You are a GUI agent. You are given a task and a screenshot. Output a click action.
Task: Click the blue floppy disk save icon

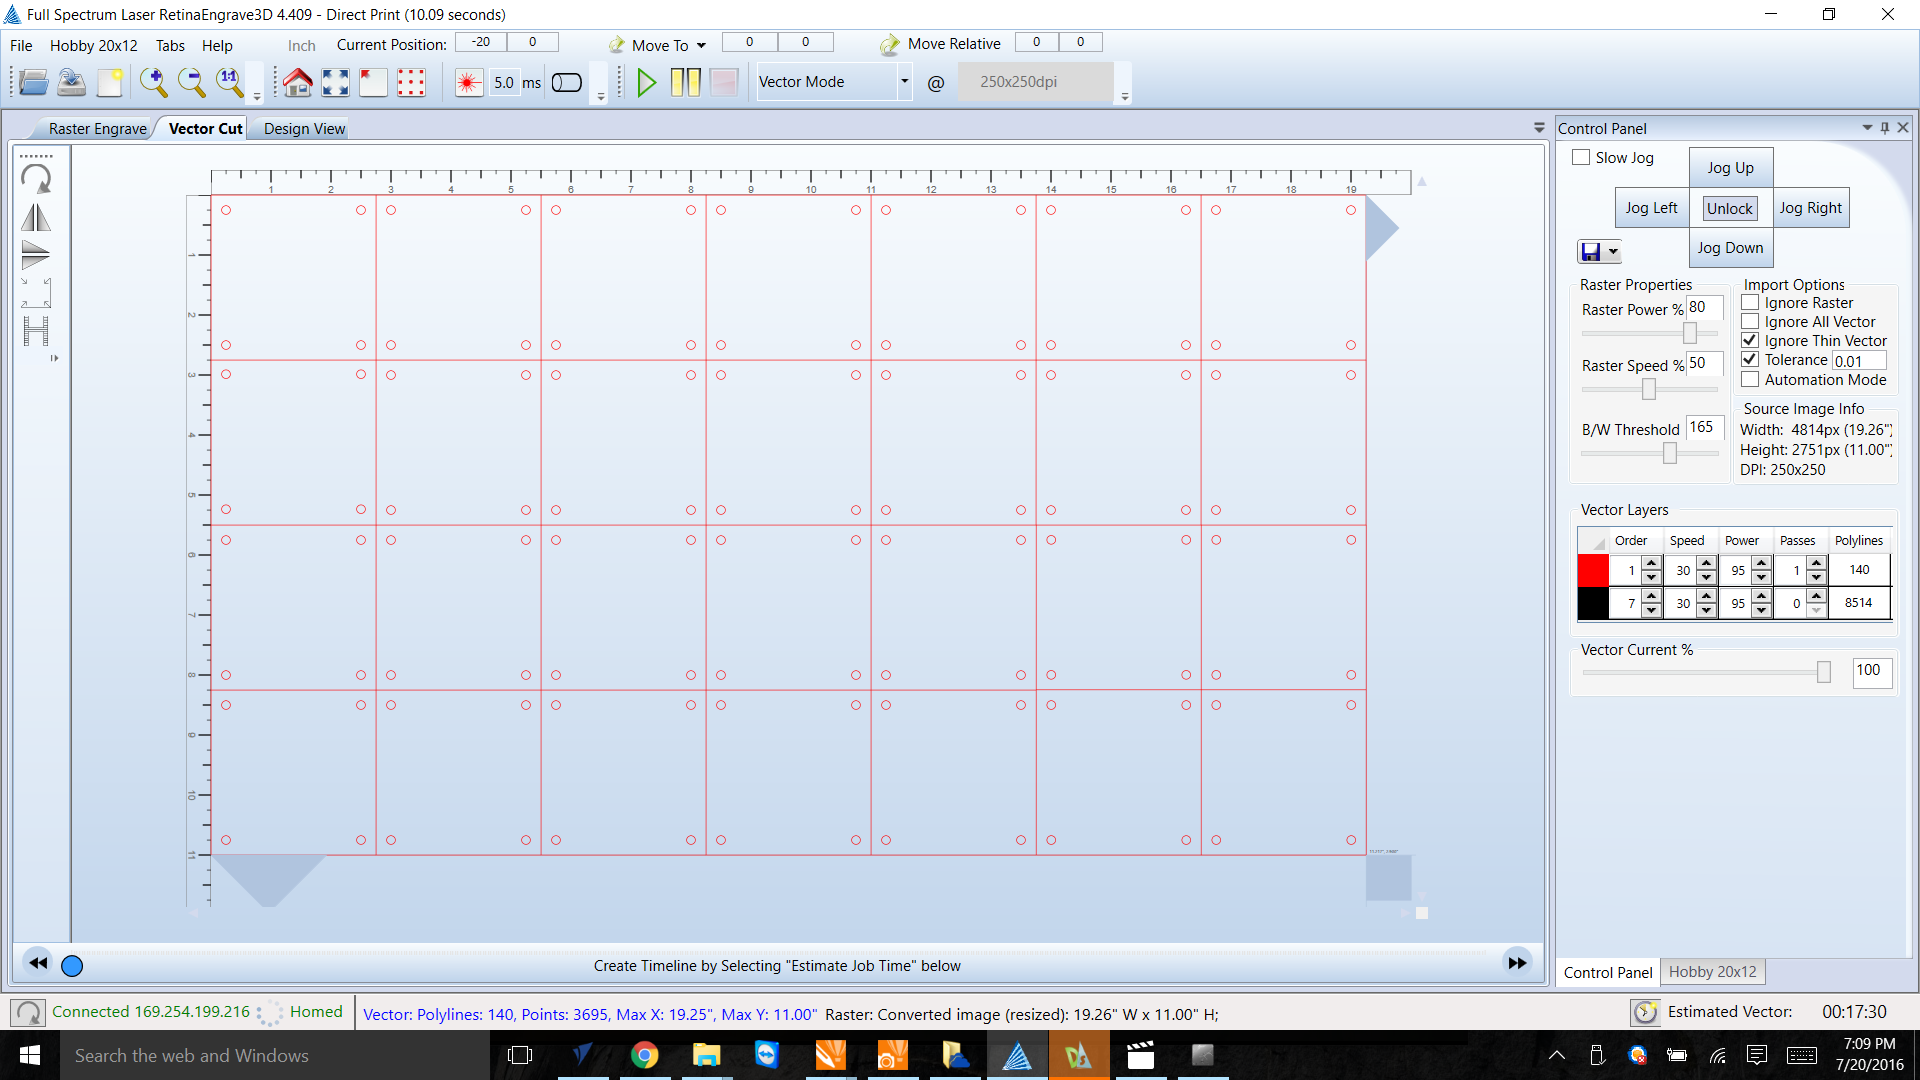(x=1590, y=252)
